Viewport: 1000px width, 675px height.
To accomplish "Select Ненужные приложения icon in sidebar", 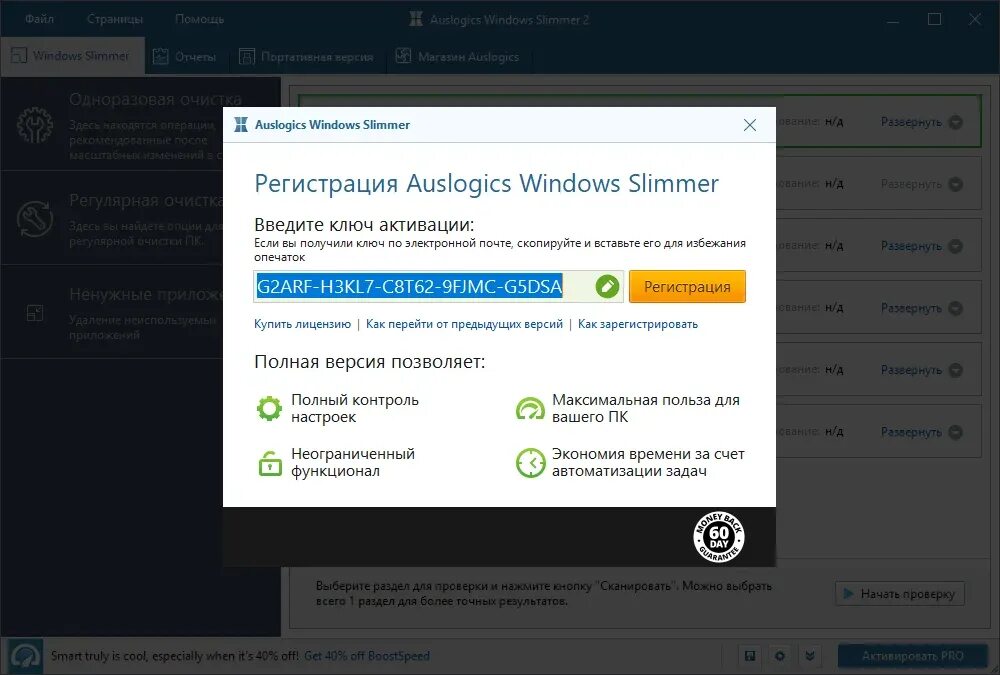I will 35,313.
